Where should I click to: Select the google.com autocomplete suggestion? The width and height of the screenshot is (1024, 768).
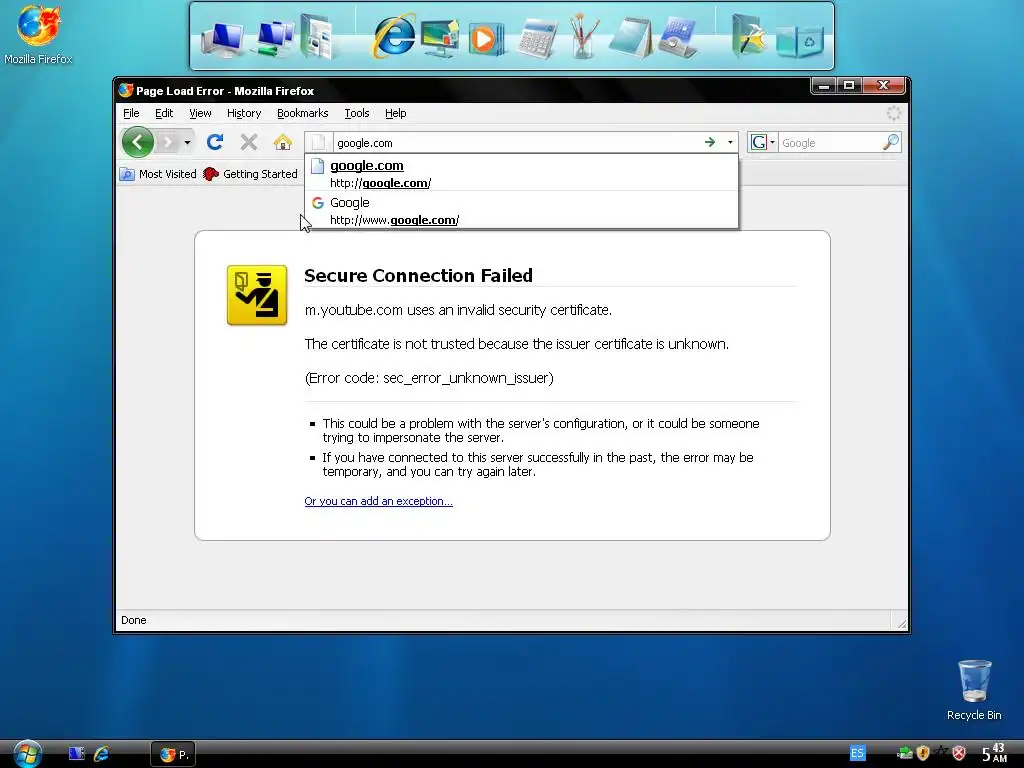(521, 173)
